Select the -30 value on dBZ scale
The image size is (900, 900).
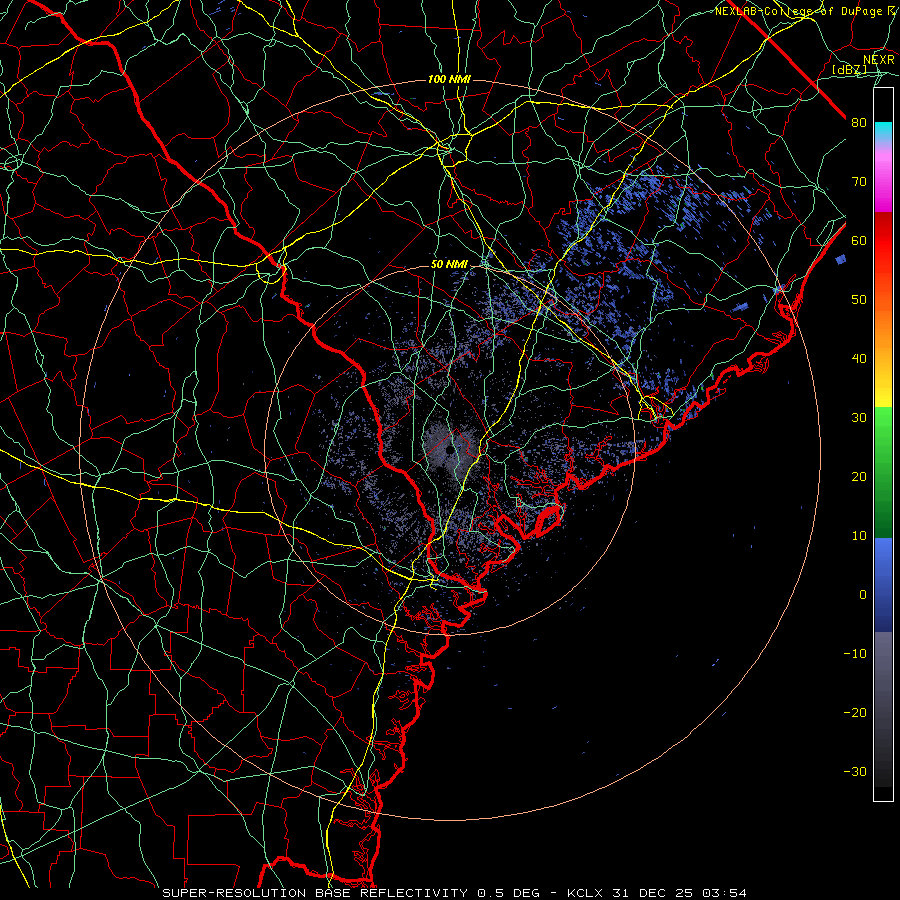pyautogui.click(x=855, y=771)
